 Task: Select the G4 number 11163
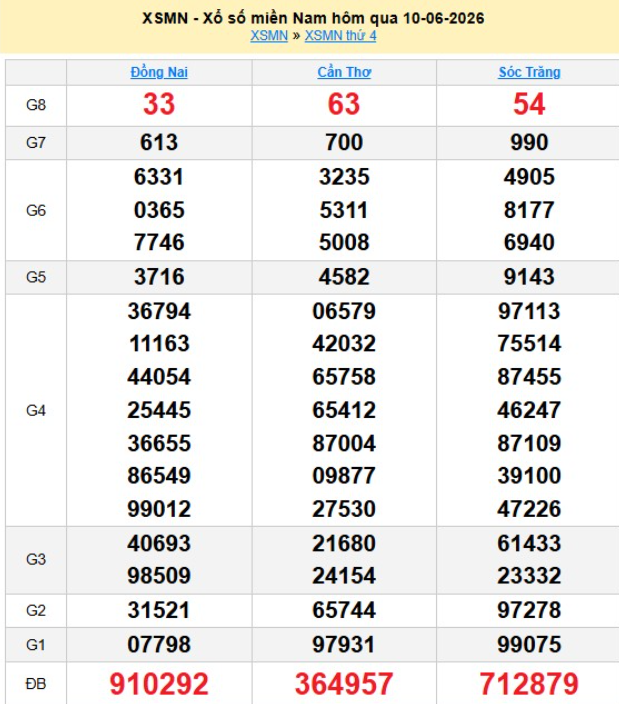[x=159, y=344]
